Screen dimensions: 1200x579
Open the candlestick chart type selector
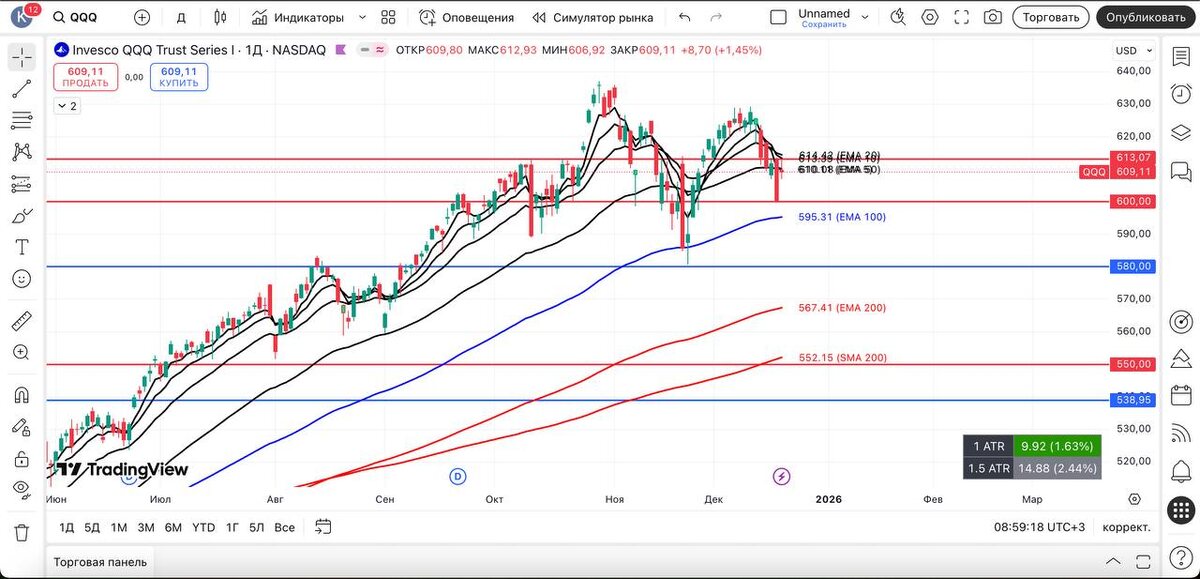coord(221,17)
